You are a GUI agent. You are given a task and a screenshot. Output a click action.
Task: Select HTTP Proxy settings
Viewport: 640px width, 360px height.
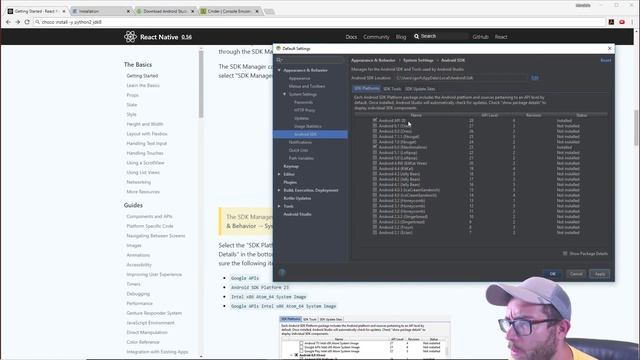pyautogui.click(x=304, y=110)
